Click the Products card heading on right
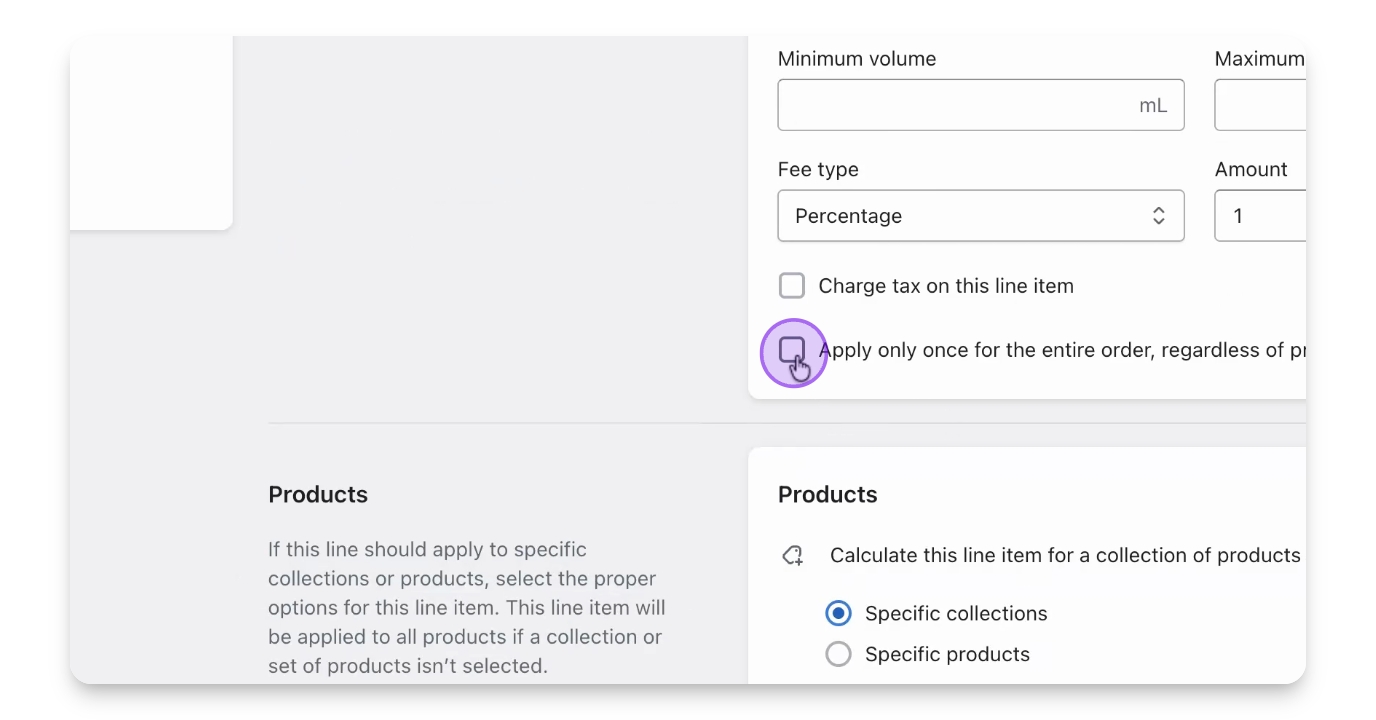1376x720 pixels. pos(827,494)
